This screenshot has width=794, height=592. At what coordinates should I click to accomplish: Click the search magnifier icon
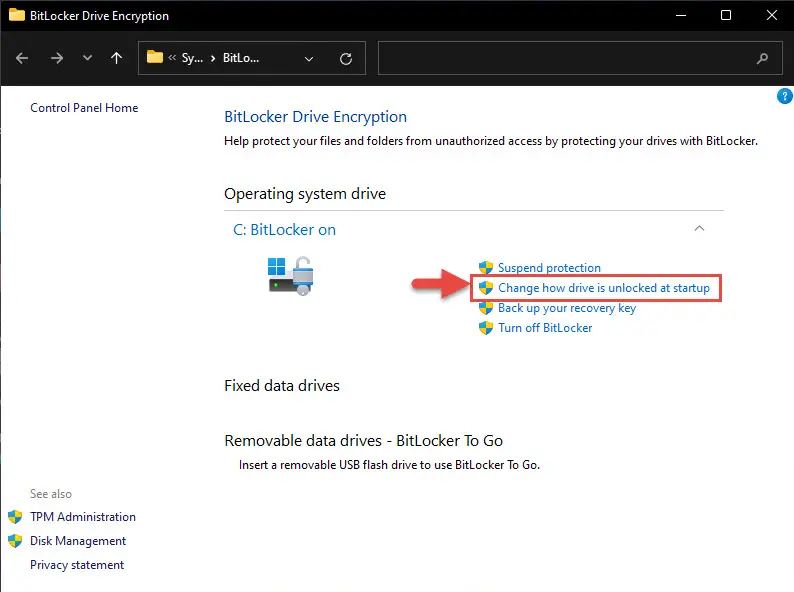click(763, 58)
